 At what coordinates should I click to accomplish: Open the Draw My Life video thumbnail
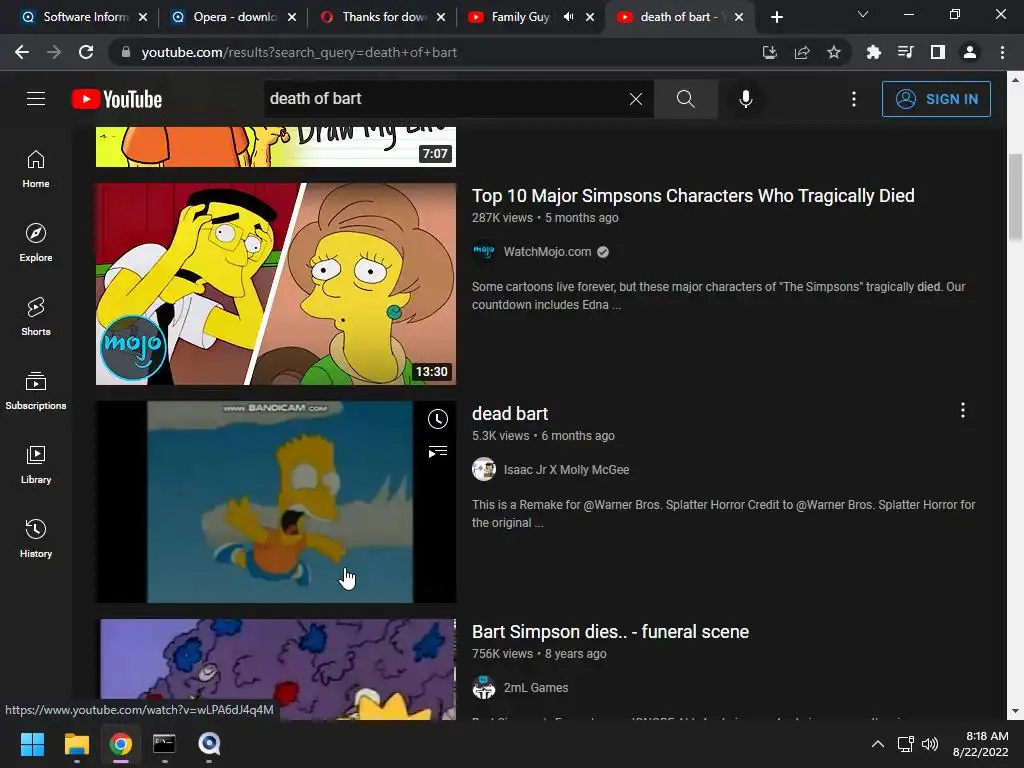point(276,146)
